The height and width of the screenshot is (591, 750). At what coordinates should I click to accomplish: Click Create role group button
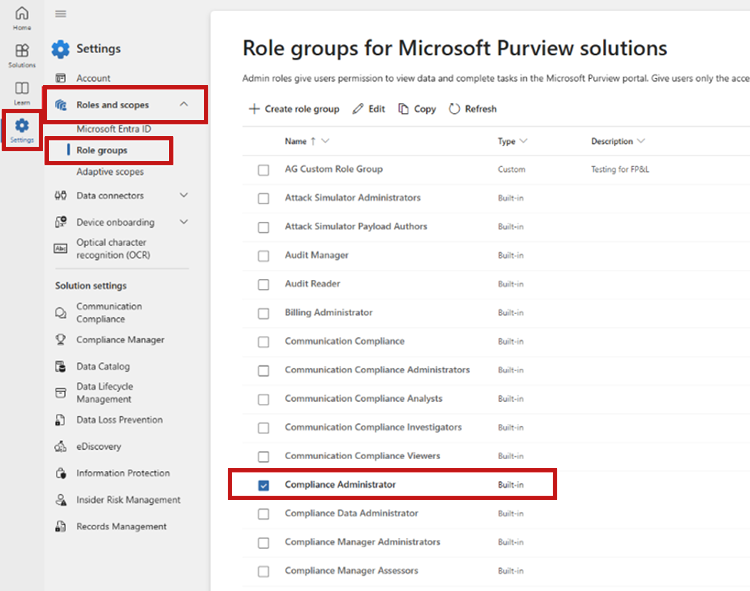(x=294, y=109)
